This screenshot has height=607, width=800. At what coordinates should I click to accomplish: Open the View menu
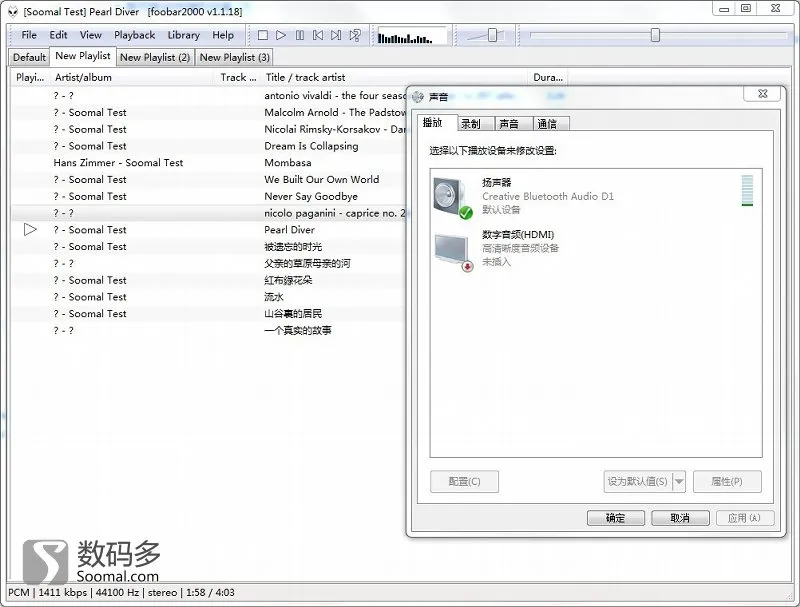pos(90,35)
